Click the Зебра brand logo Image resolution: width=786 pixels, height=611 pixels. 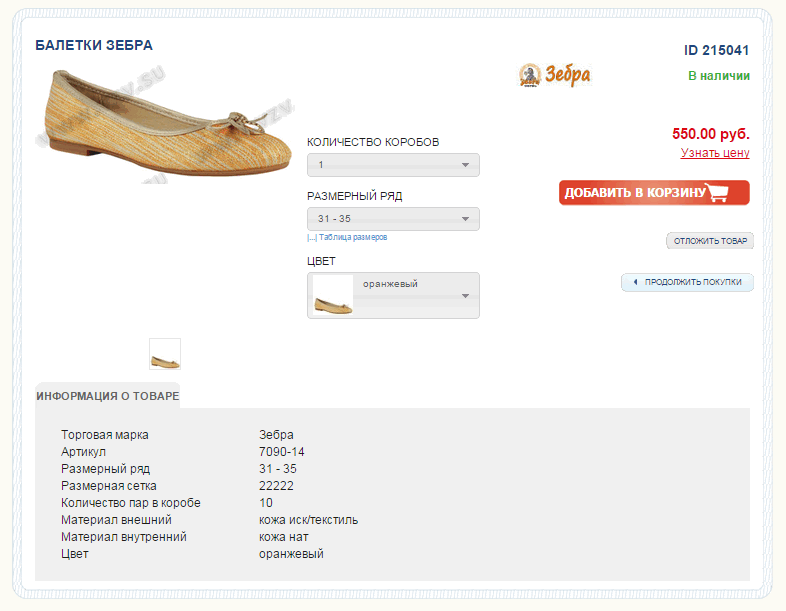[x=555, y=75]
